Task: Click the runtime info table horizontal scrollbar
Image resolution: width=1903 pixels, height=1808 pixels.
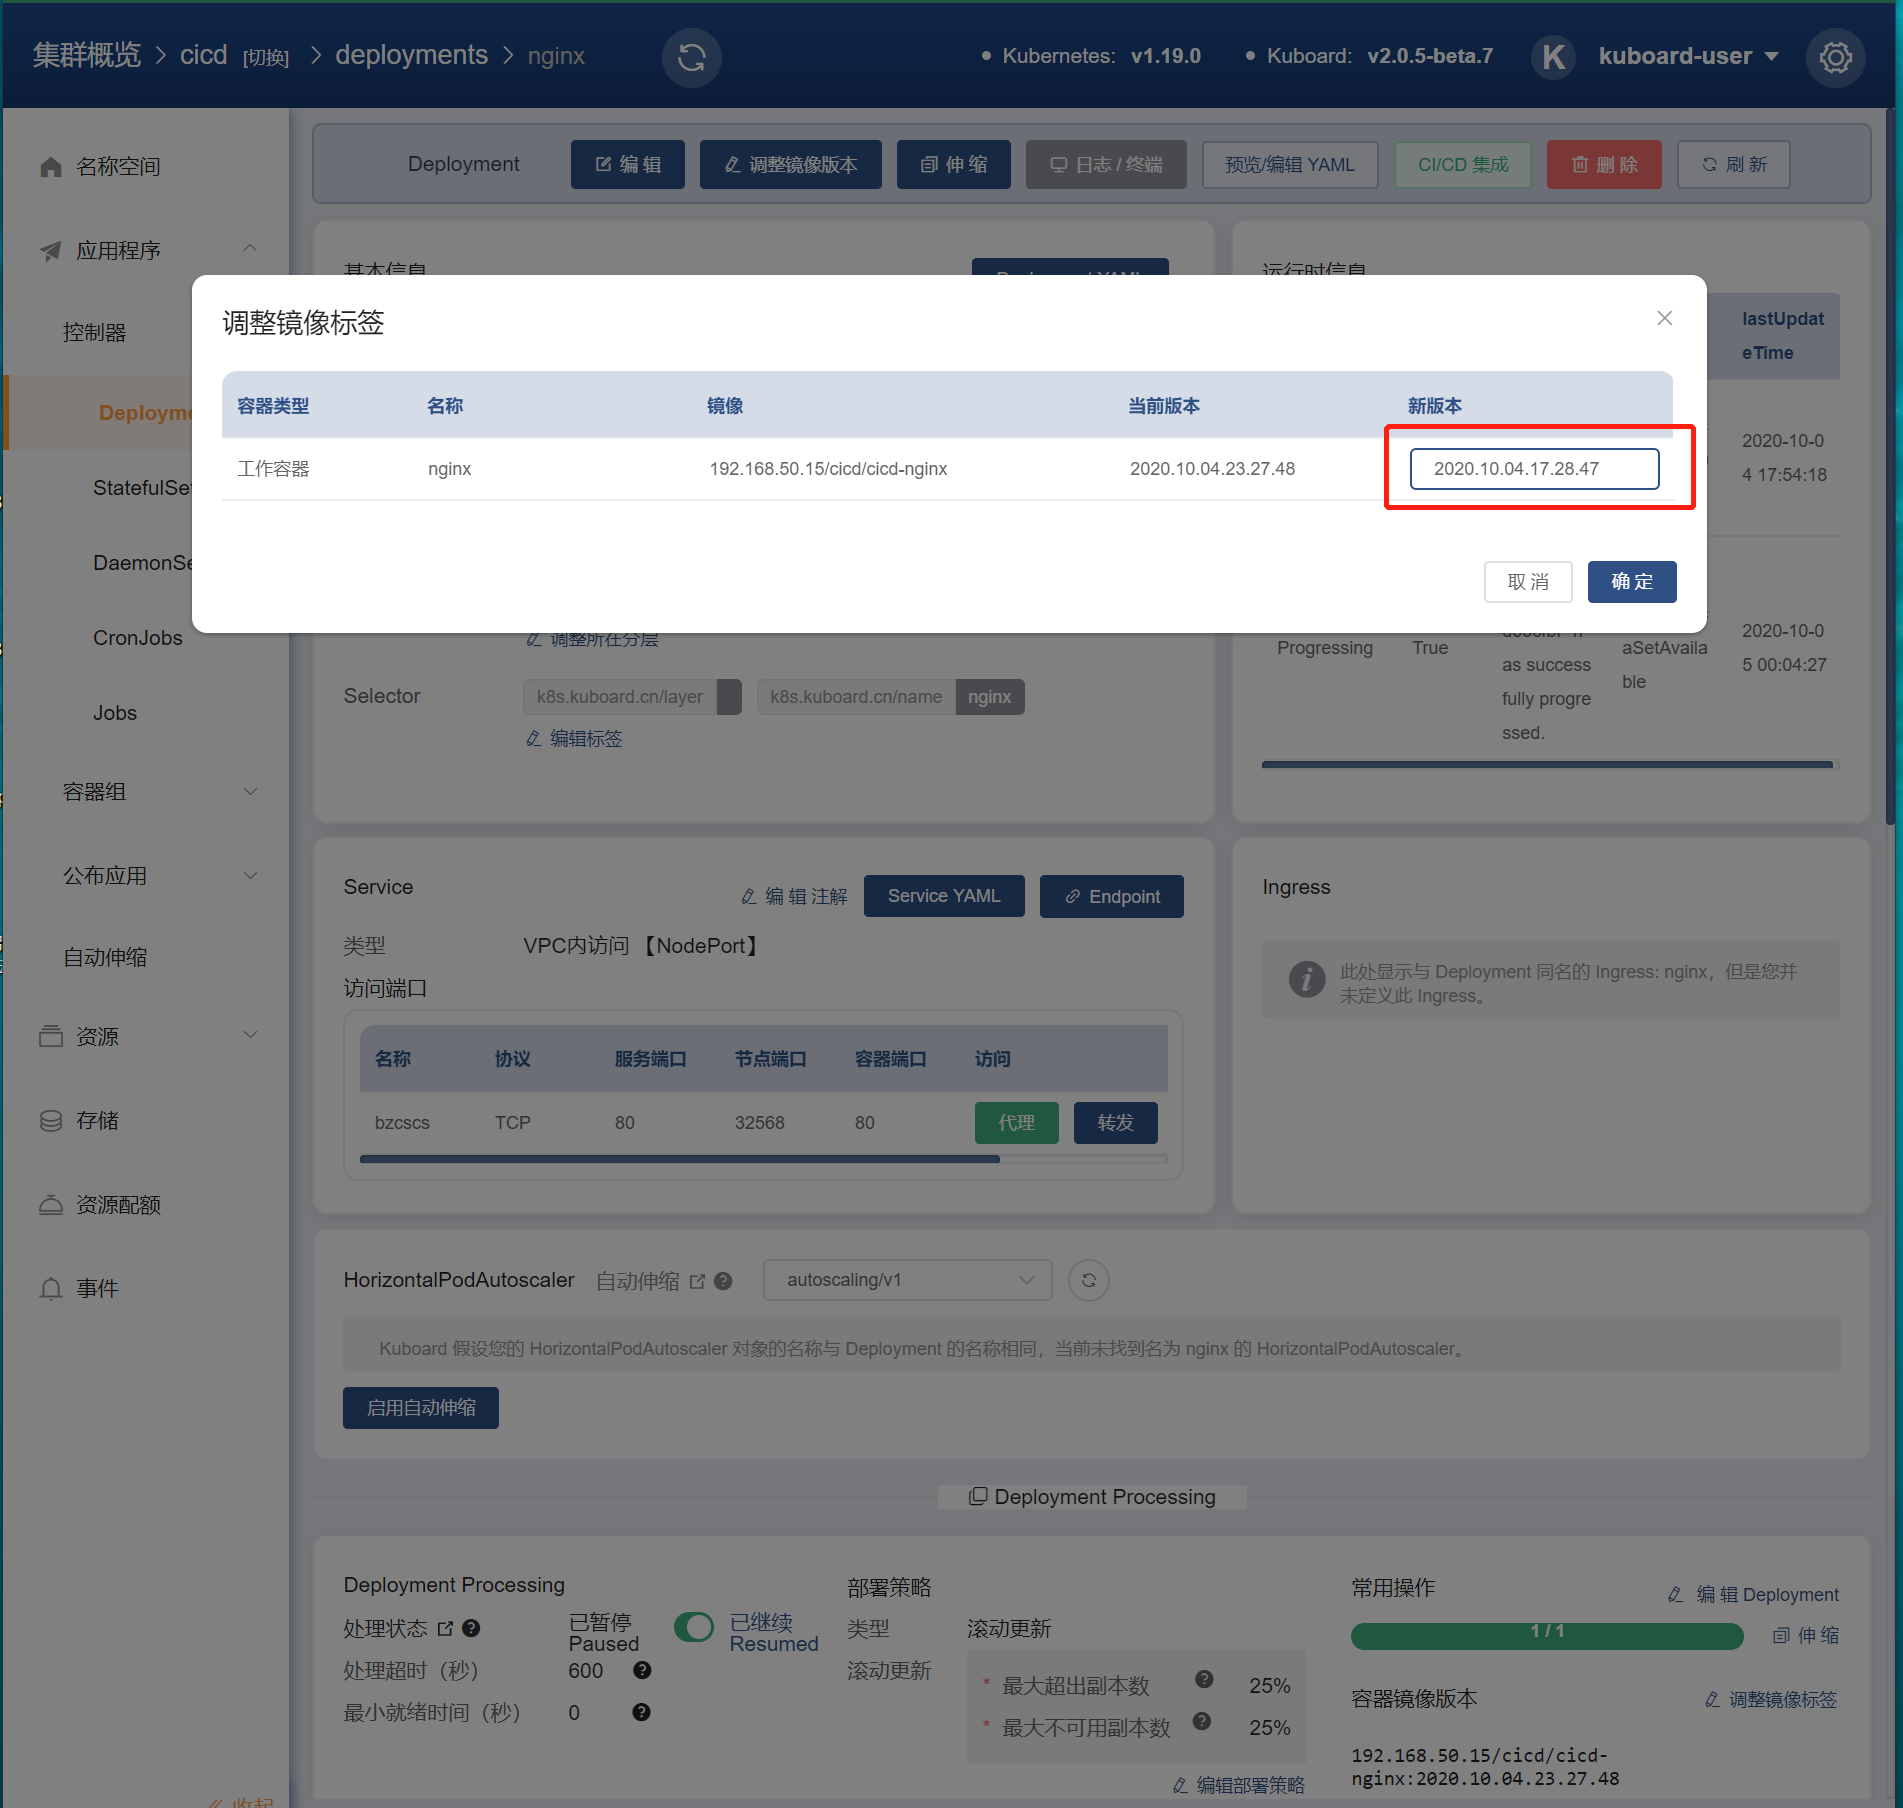Action: pos(1547,765)
